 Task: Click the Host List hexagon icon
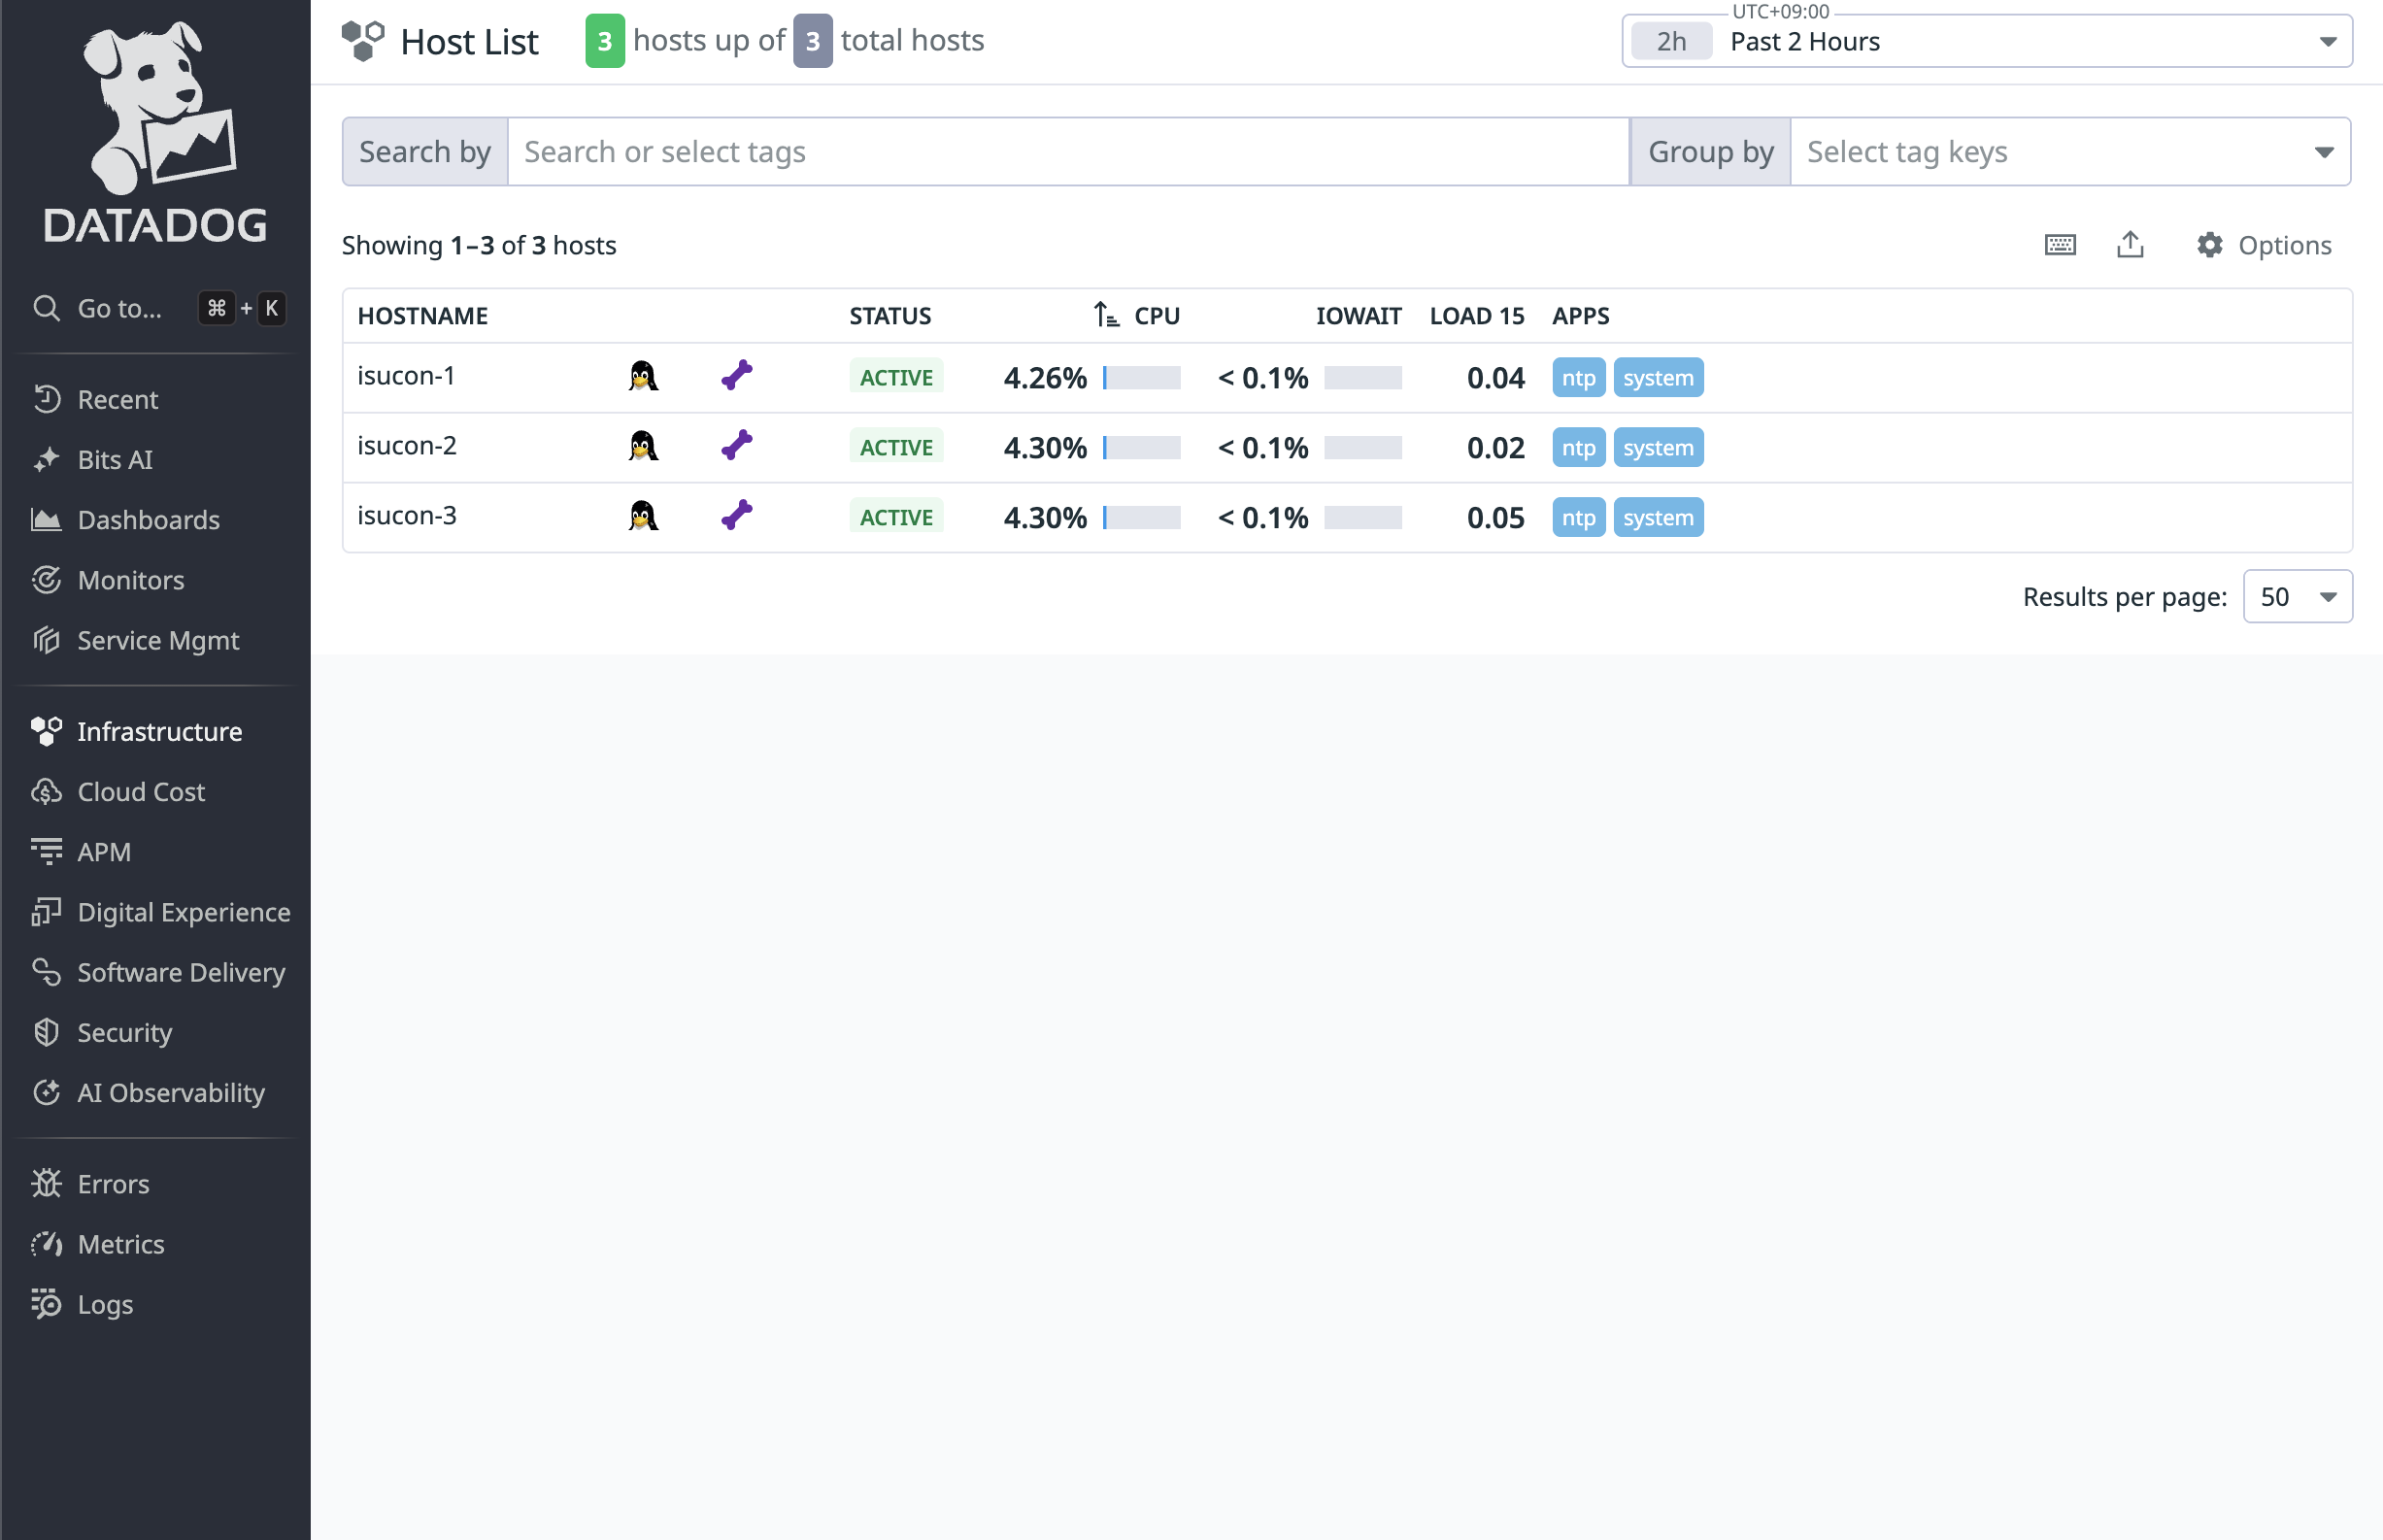362,41
